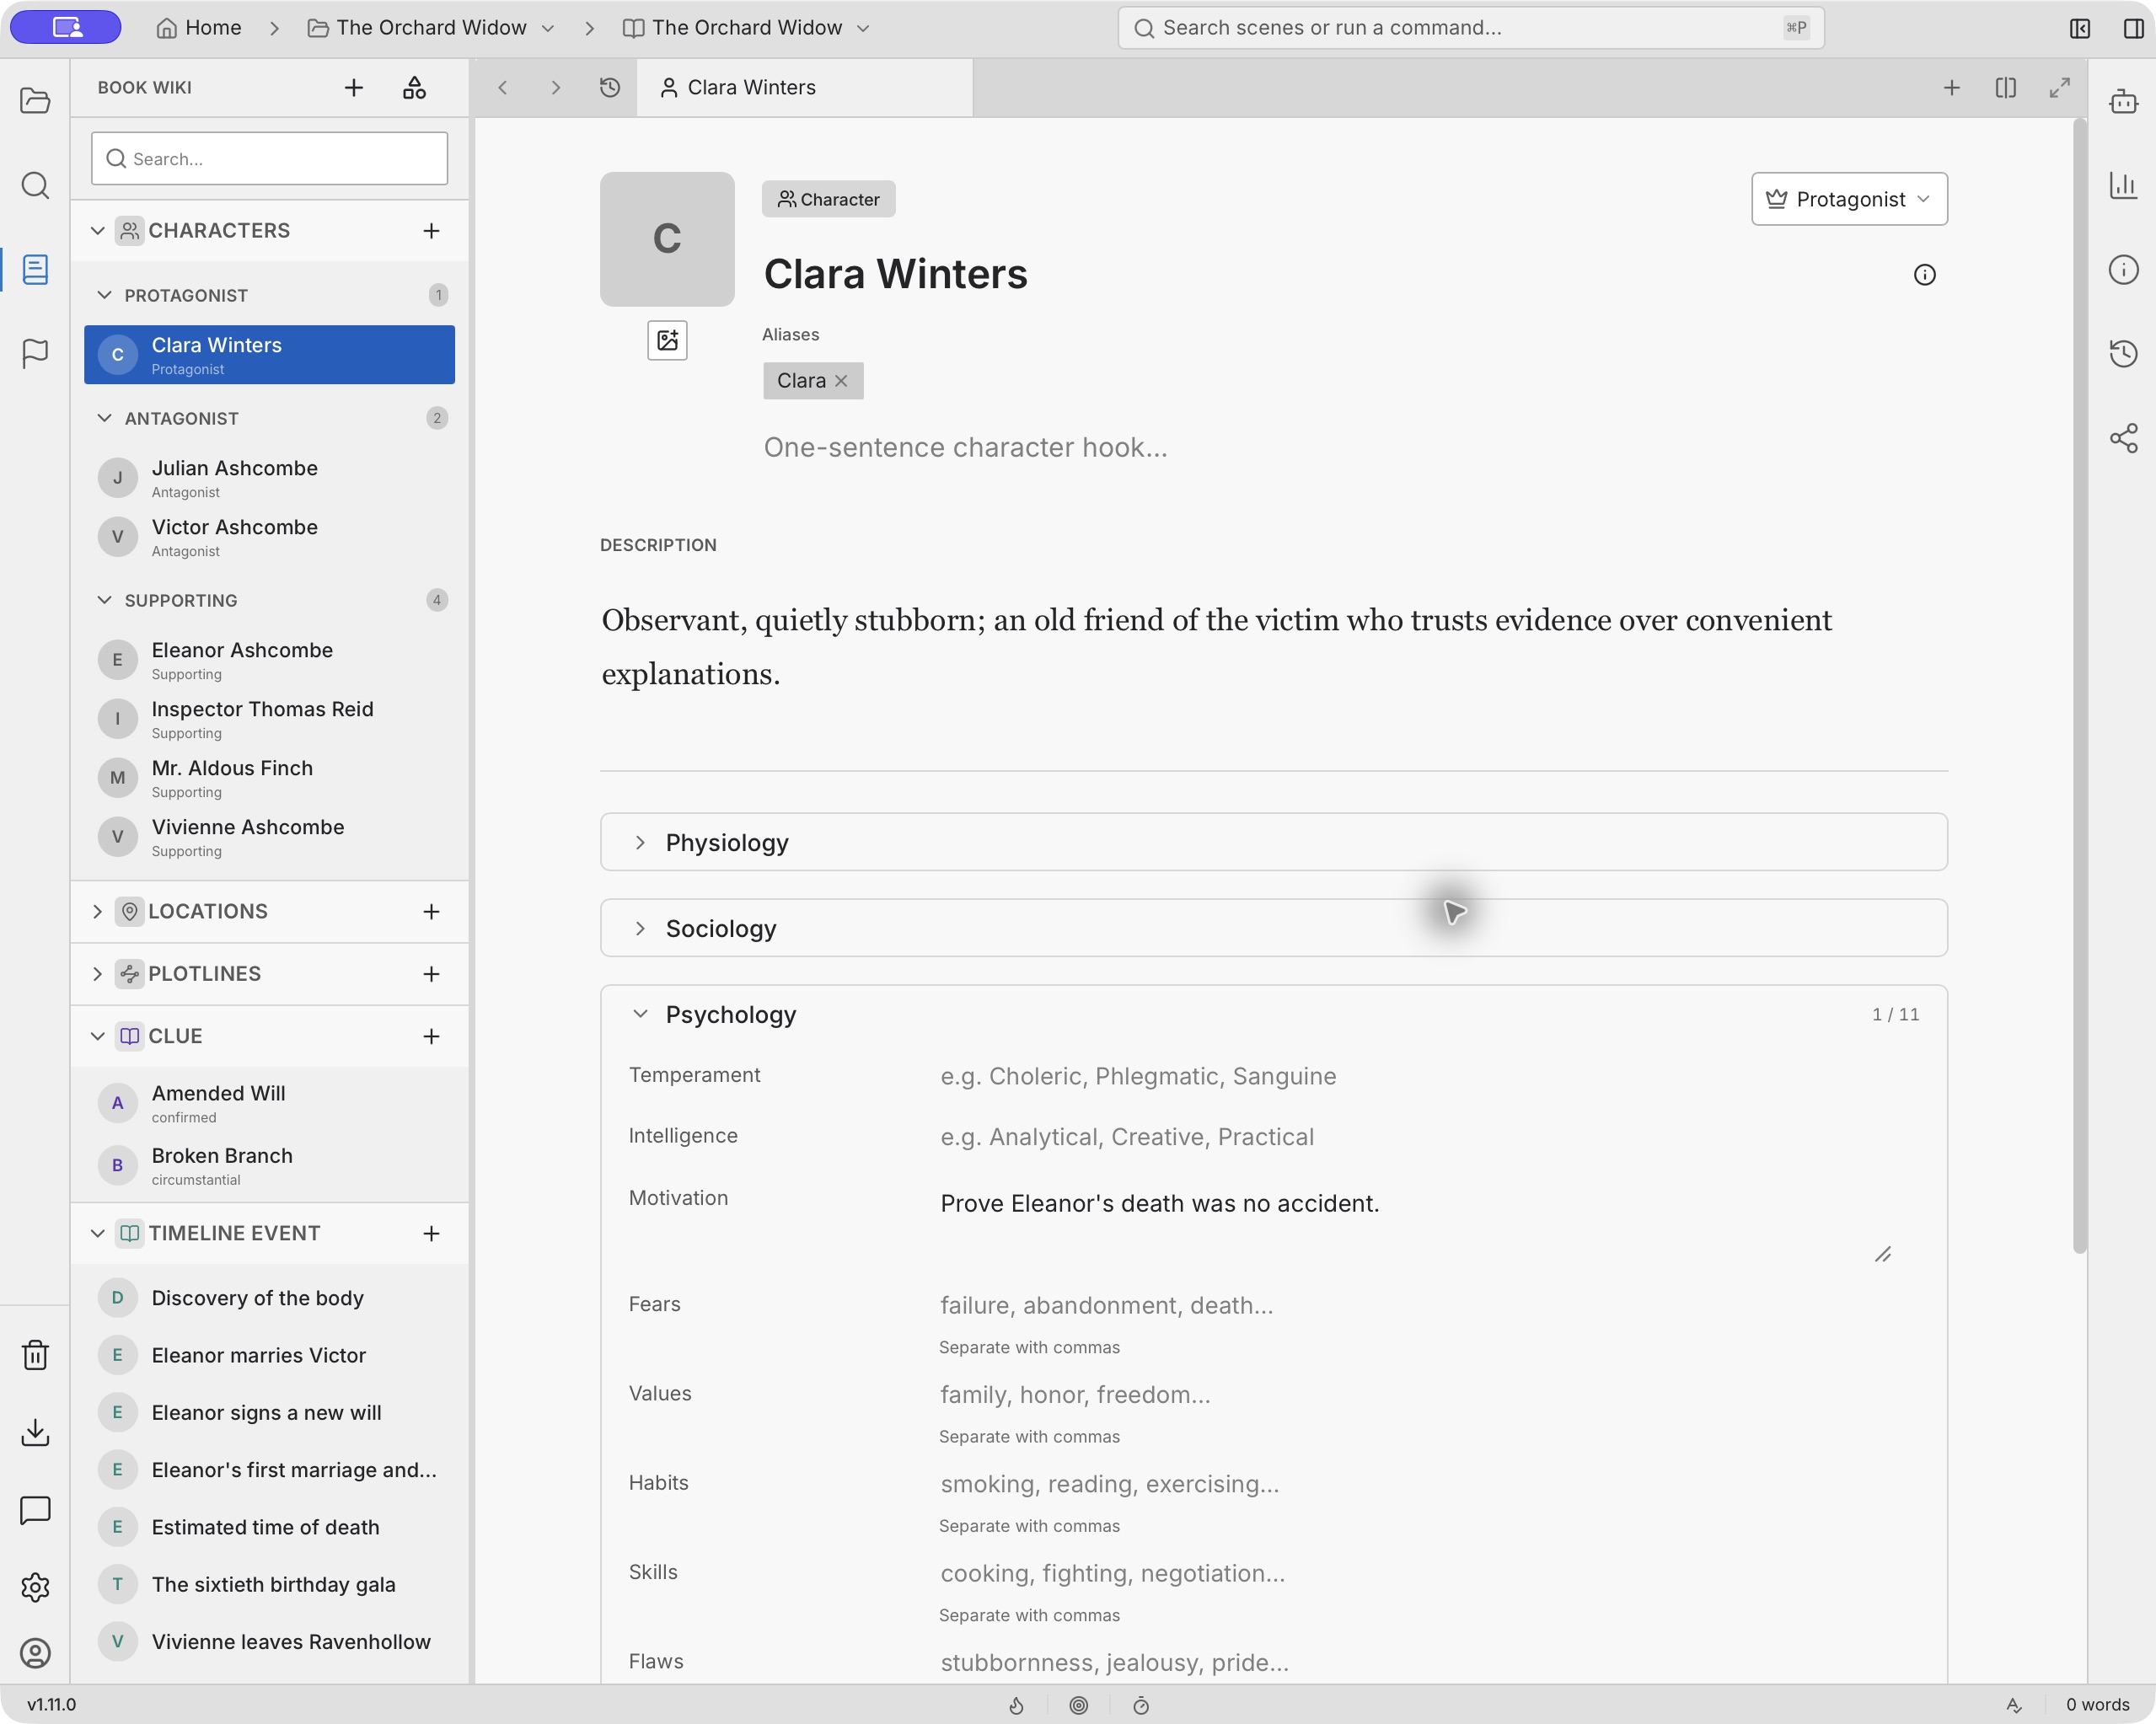Open the trash bin icon
This screenshot has width=2156, height=1724.
click(35, 1355)
